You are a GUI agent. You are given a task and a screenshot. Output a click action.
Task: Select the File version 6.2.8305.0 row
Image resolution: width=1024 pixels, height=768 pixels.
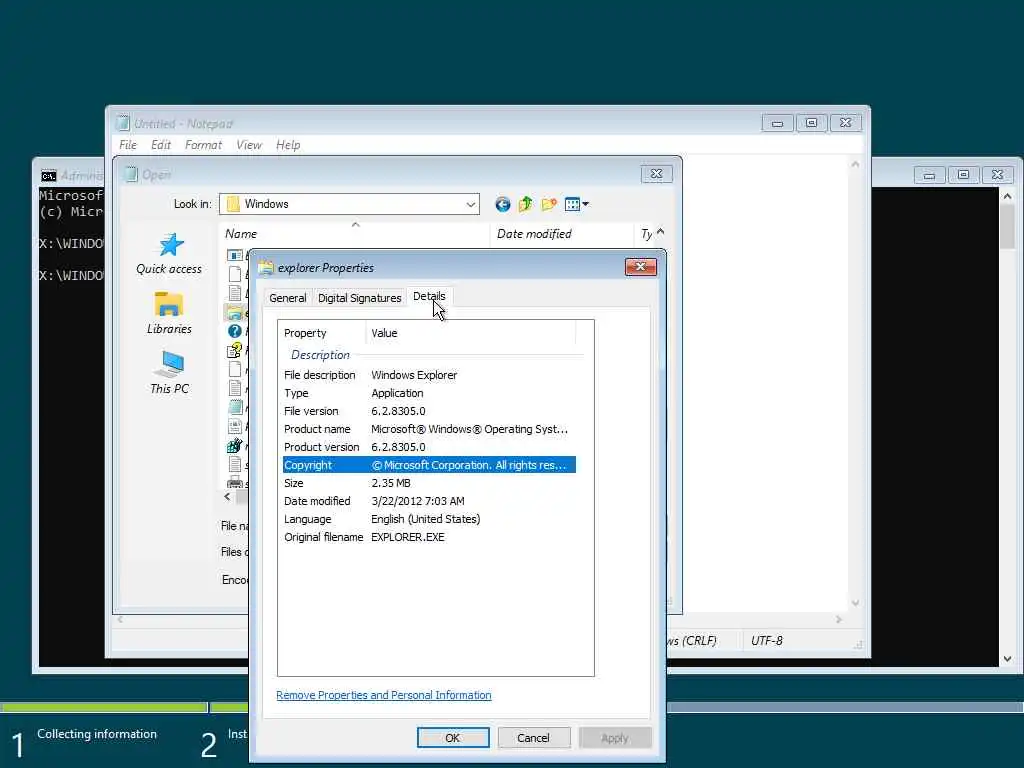pyautogui.click(x=429, y=411)
